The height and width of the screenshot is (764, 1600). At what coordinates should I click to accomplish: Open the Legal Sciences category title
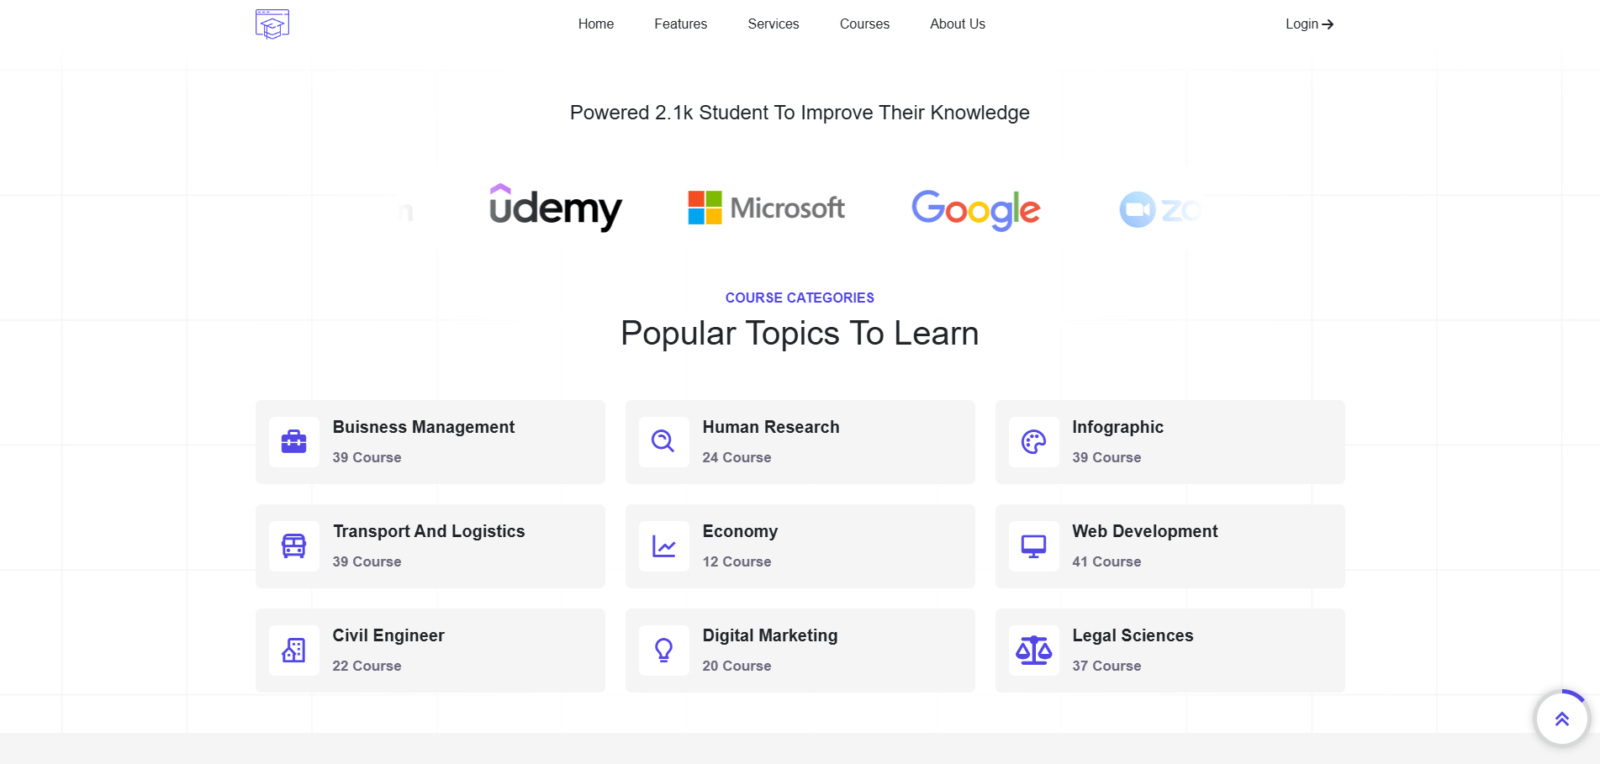(1133, 635)
